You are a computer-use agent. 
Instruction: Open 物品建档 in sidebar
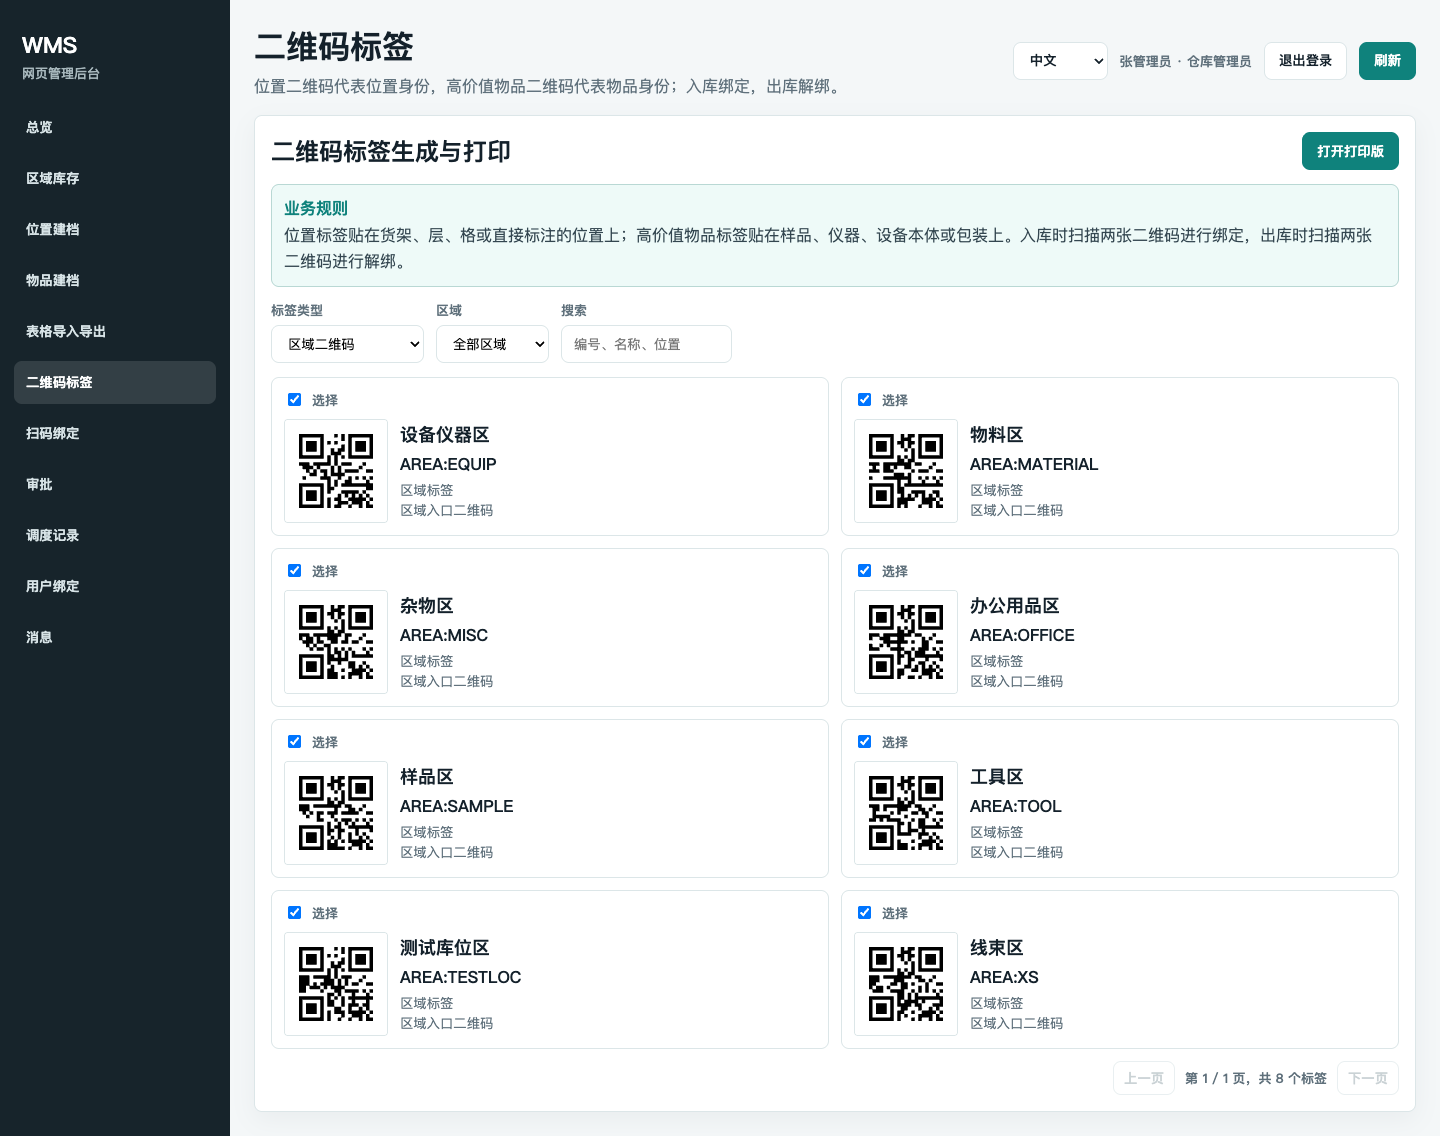coord(115,280)
